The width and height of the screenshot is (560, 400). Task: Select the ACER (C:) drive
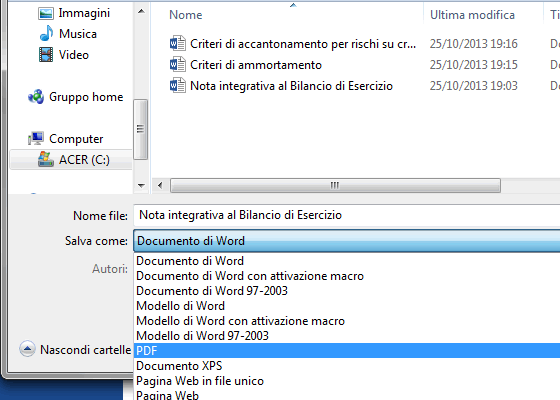tap(84, 160)
